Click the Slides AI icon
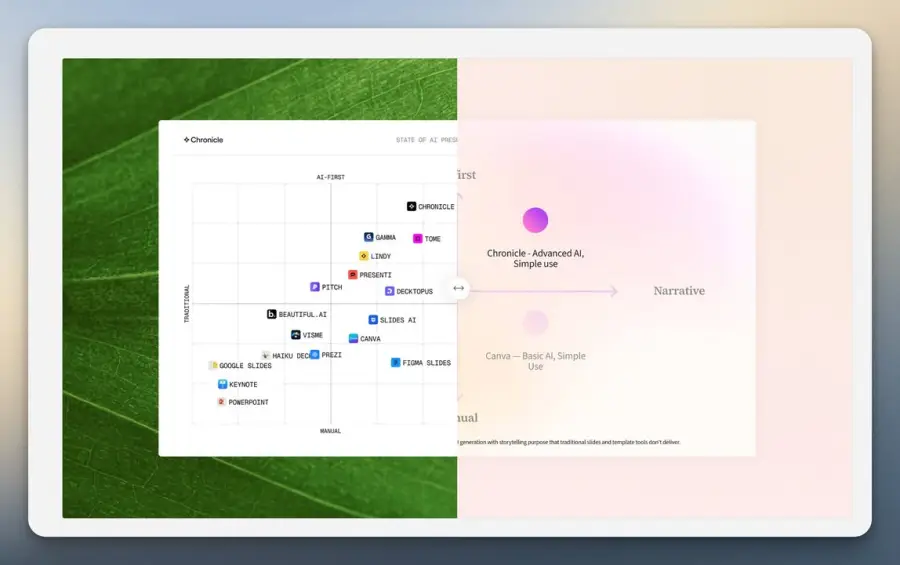The image size is (900, 565). 373,319
